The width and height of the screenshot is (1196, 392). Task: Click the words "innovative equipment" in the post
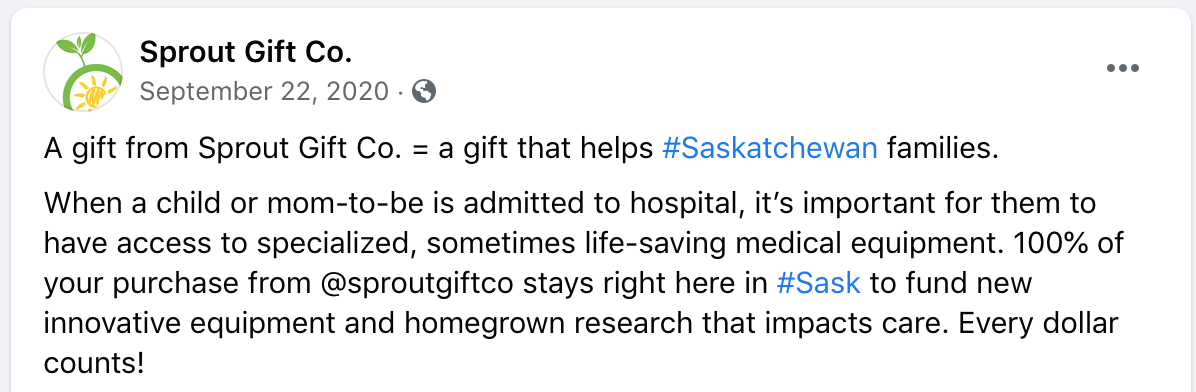click(188, 325)
